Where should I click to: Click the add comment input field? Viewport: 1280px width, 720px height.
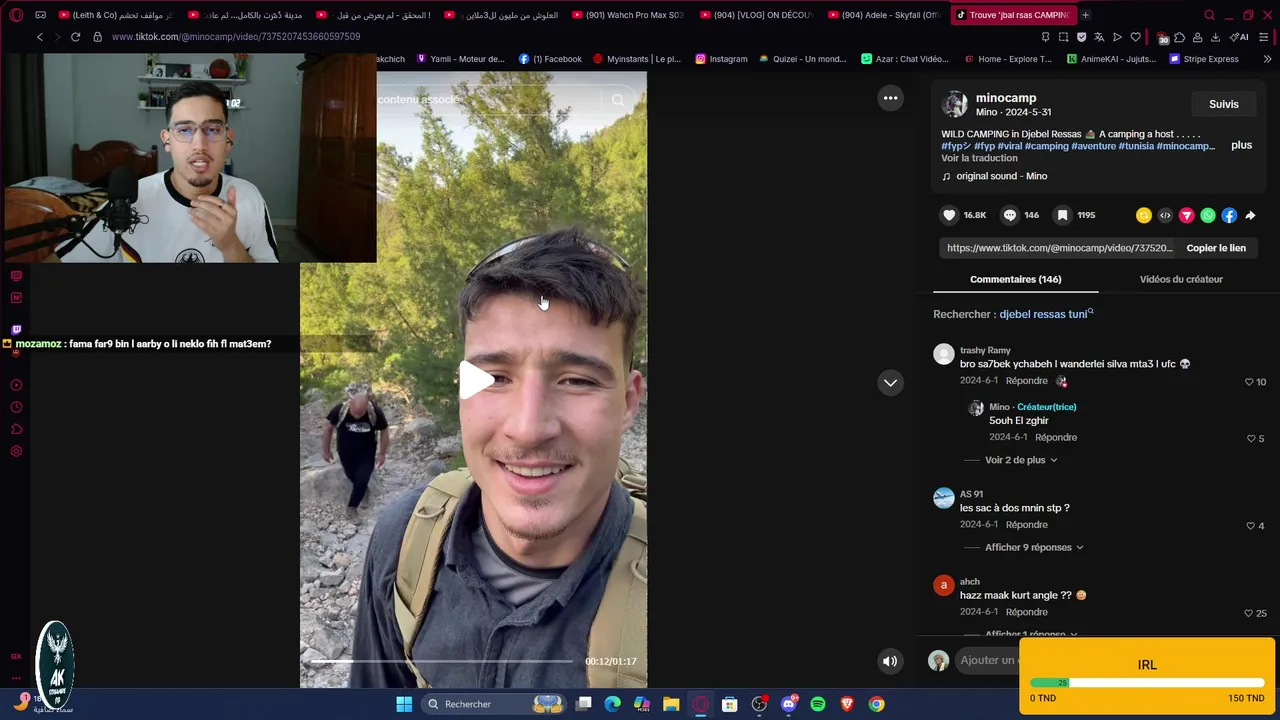pyautogui.click(x=988, y=660)
